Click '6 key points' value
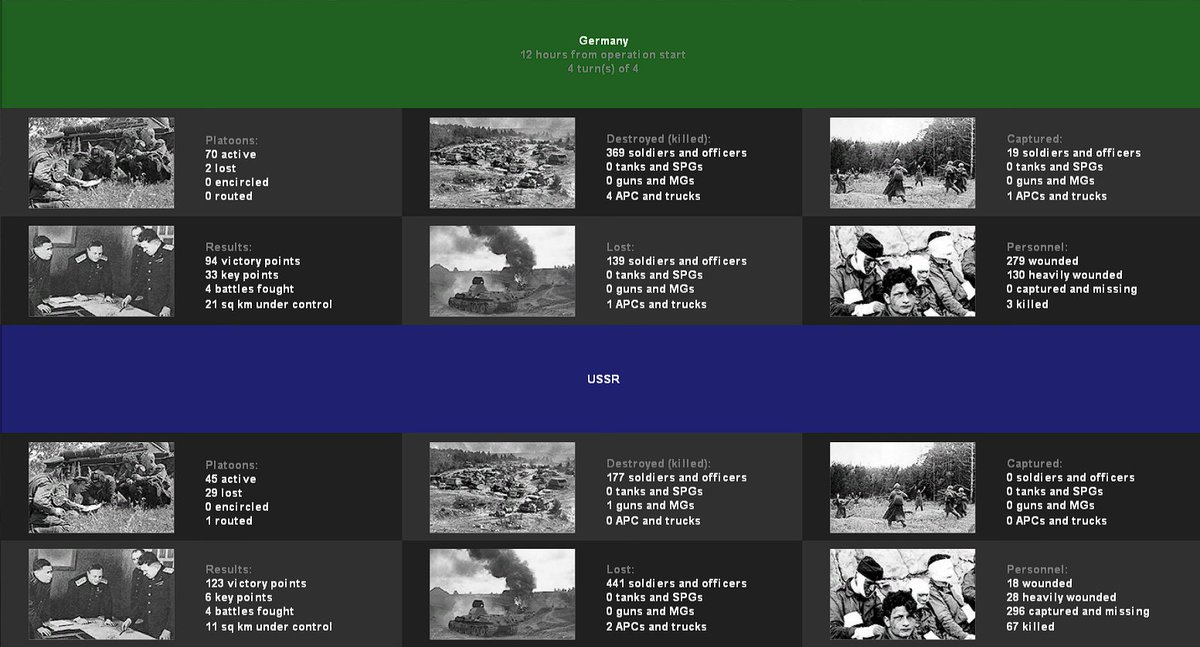Screen dimensions: 1200x647 pyautogui.click(x=239, y=597)
